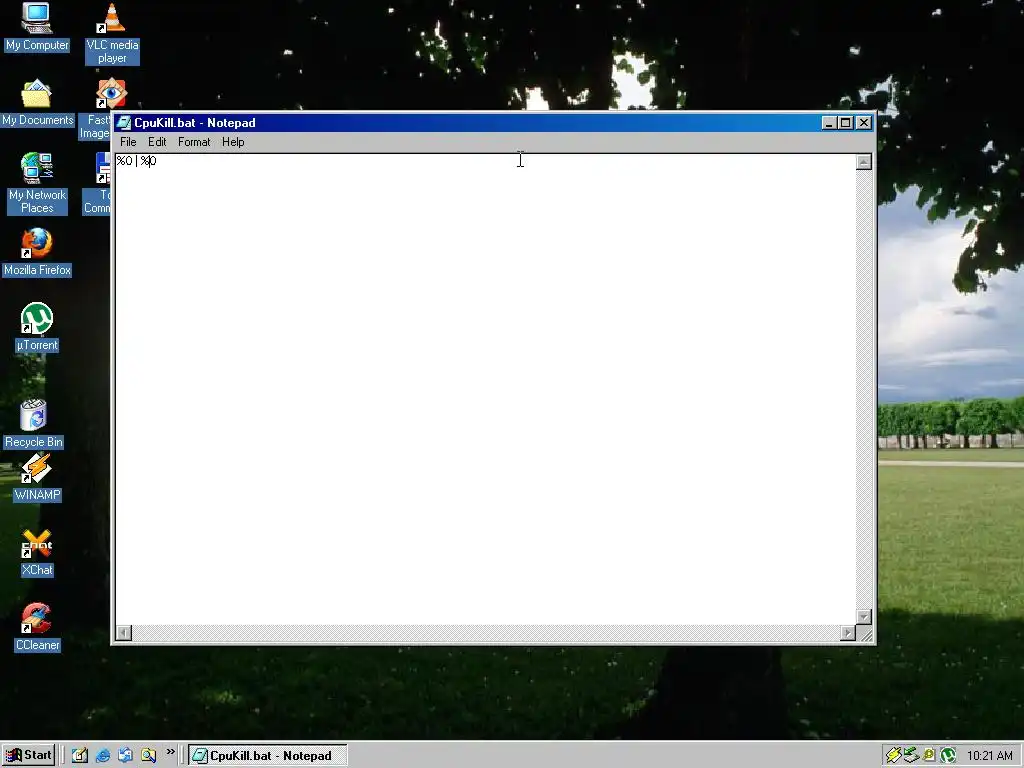The height and width of the screenshot is (768, 1024).
Task: Select the WINAMP desktop shortcut
Action: point(37,478)
